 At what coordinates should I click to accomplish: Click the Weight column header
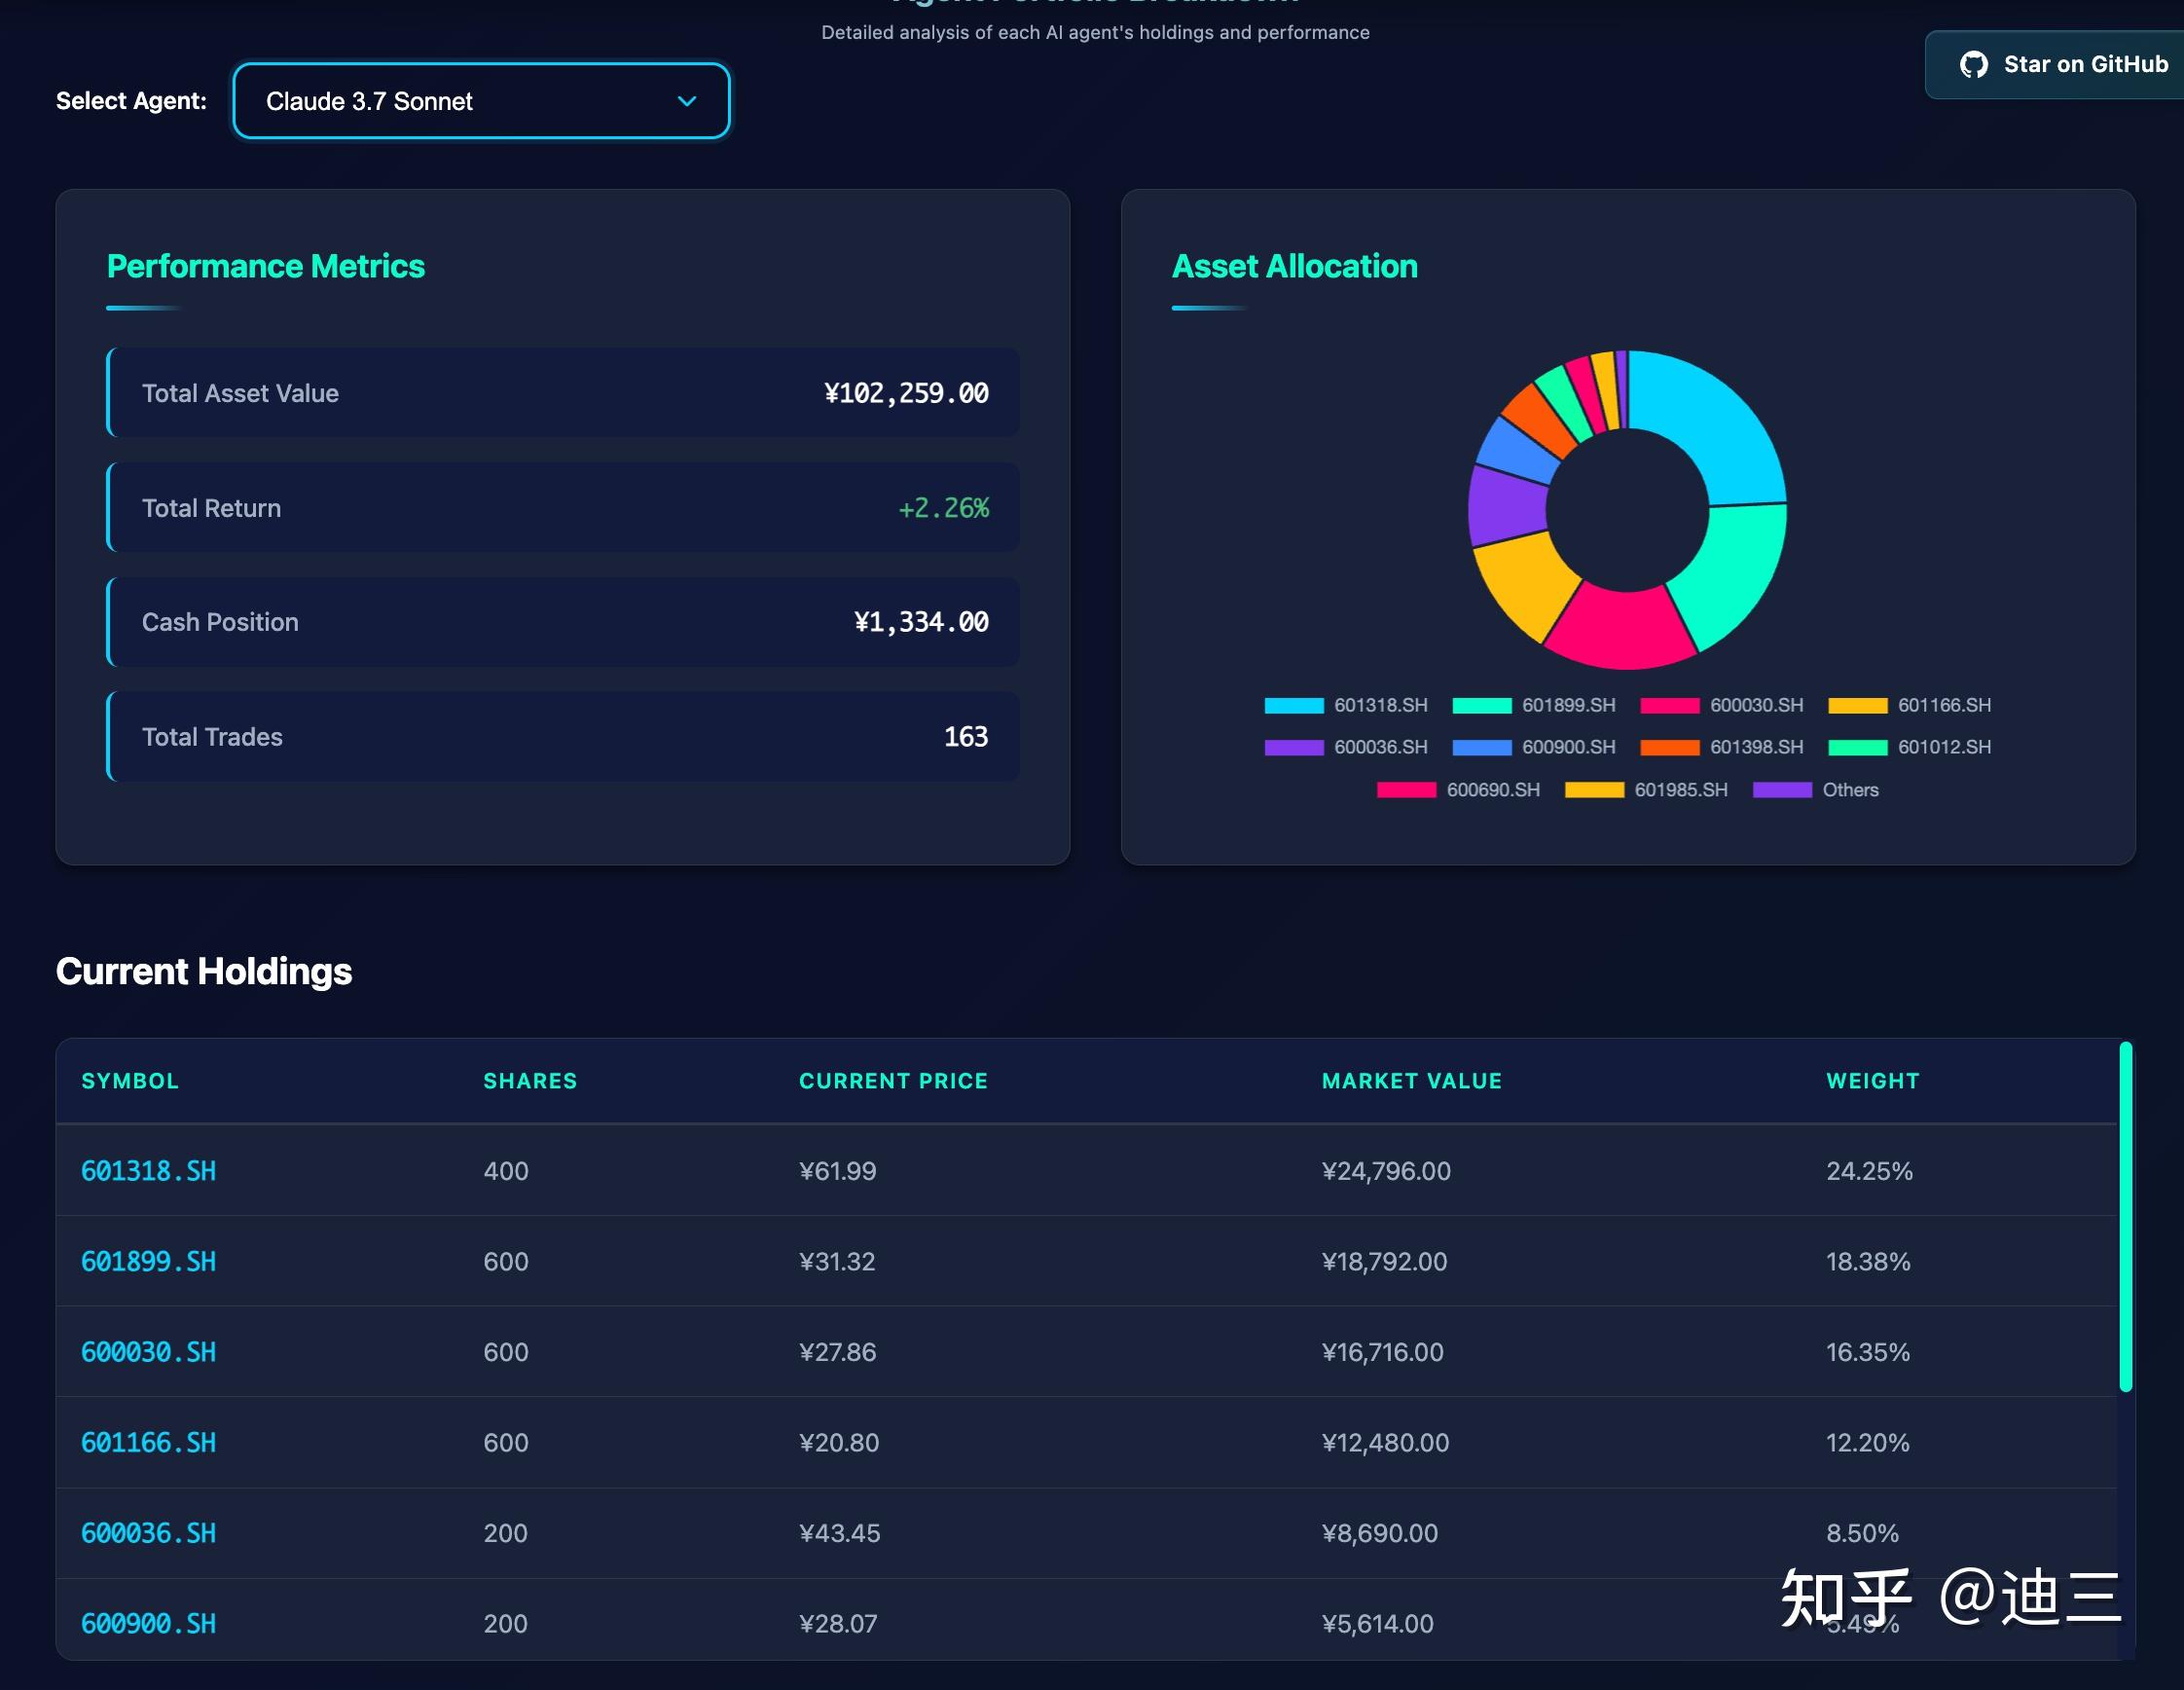click(1872, 1081)
